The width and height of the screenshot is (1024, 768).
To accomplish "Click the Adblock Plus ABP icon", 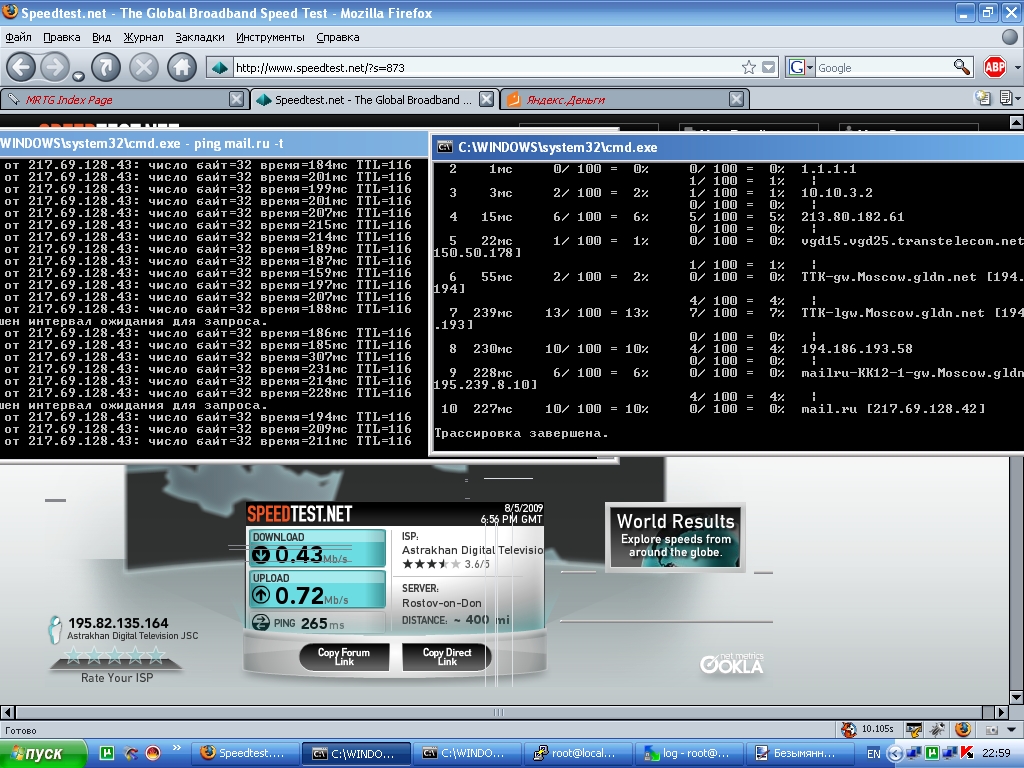I will click(995, 67).
